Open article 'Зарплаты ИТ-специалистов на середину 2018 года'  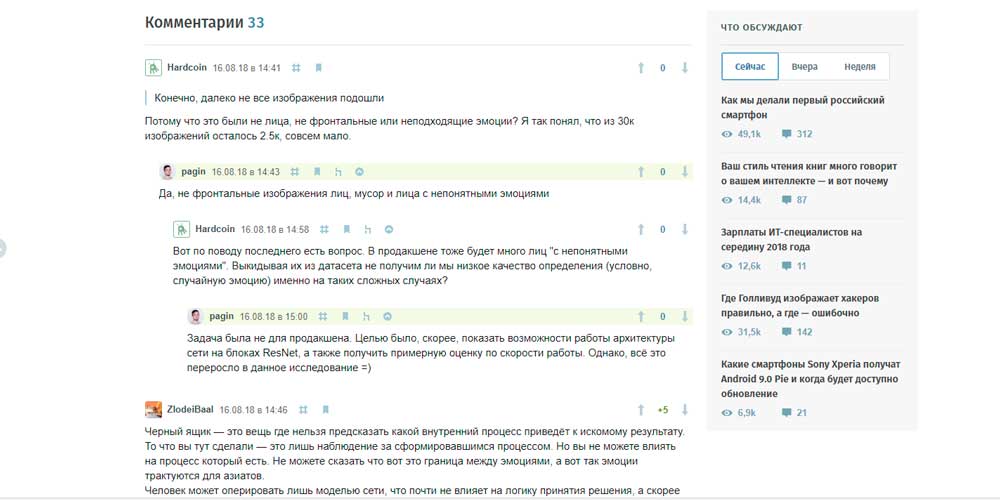[791, 240]
